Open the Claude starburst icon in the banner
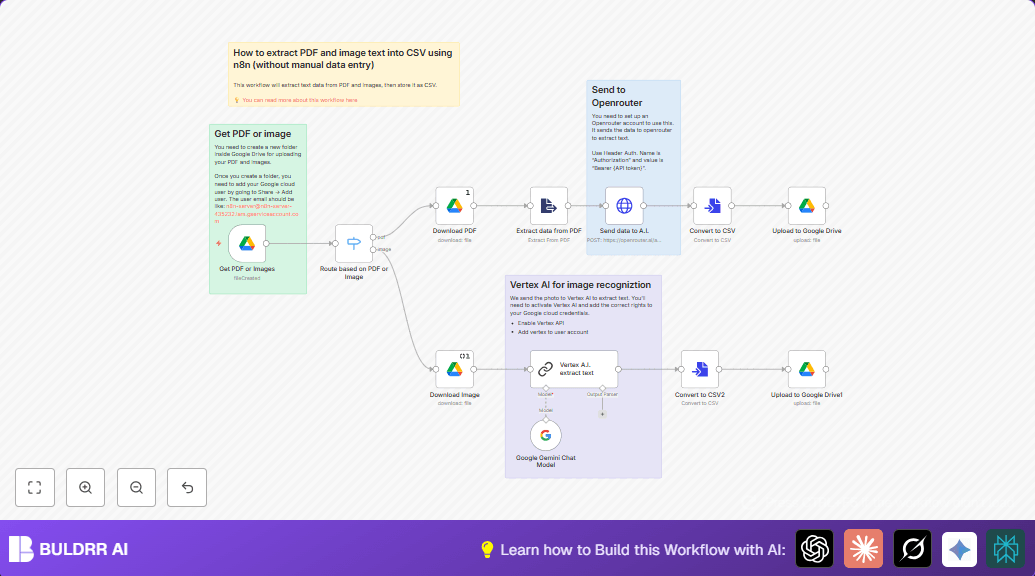Viewport: 1035px width, 576px height. click(x=863, y=548)
